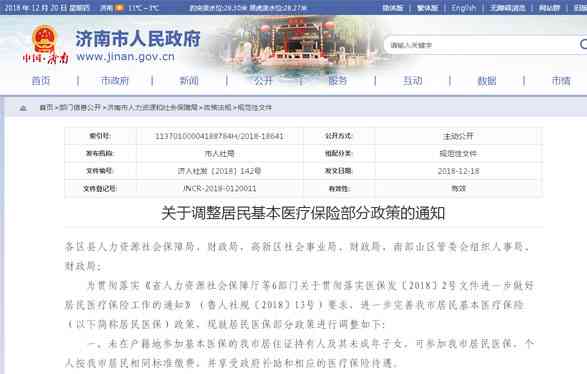Click the document title 关于调整居民基本医疗保险部分政策的通知
The width and height of the screenshot is (587, 374).
[303, 213]
